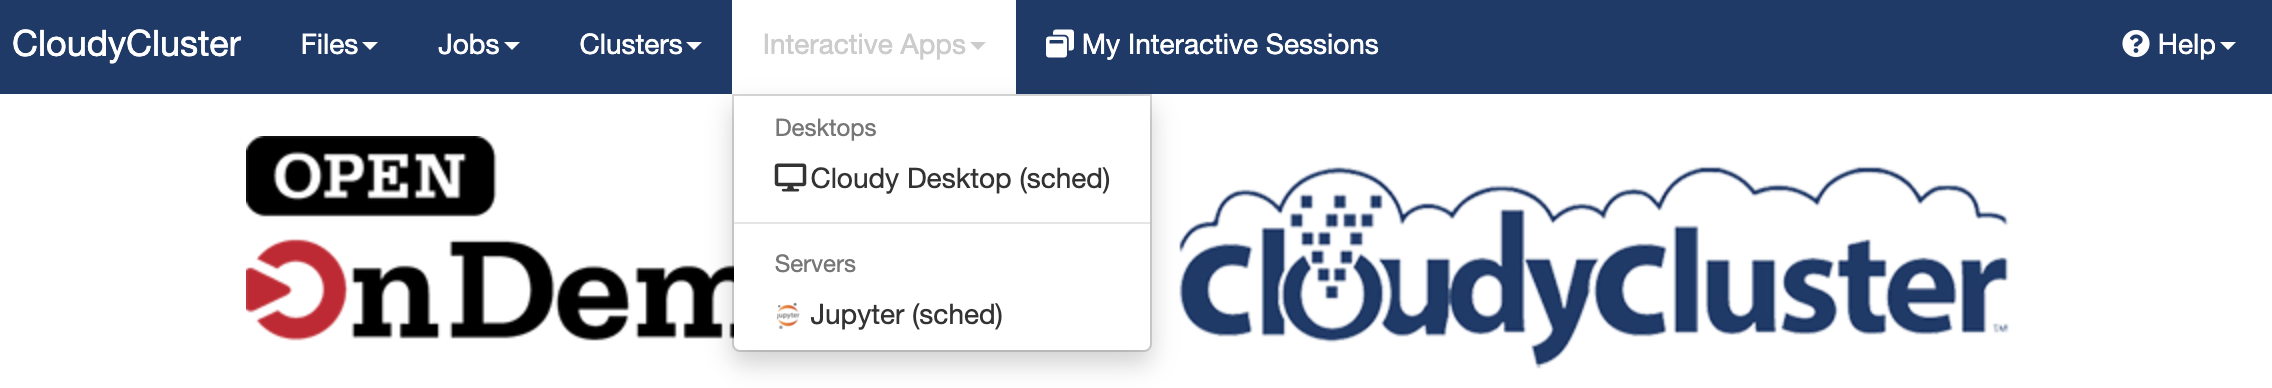Go to My Interactive Sessions
Screen dimensions: 2272x388
(1212, 45)
